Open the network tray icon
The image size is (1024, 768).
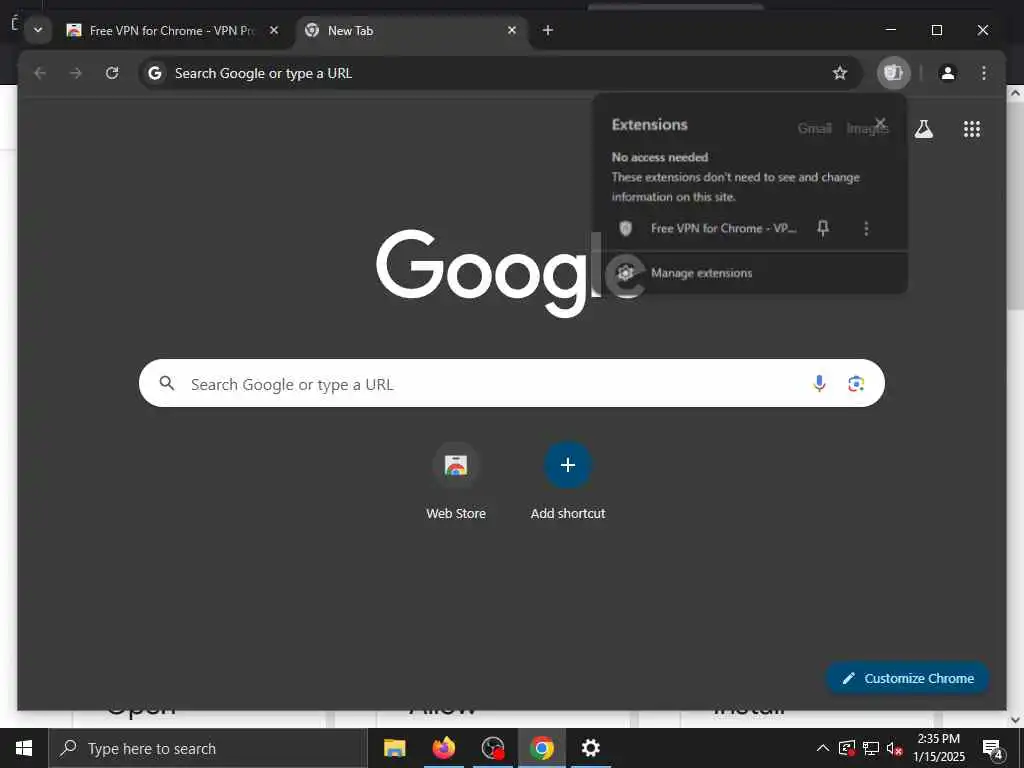point(871,748)
